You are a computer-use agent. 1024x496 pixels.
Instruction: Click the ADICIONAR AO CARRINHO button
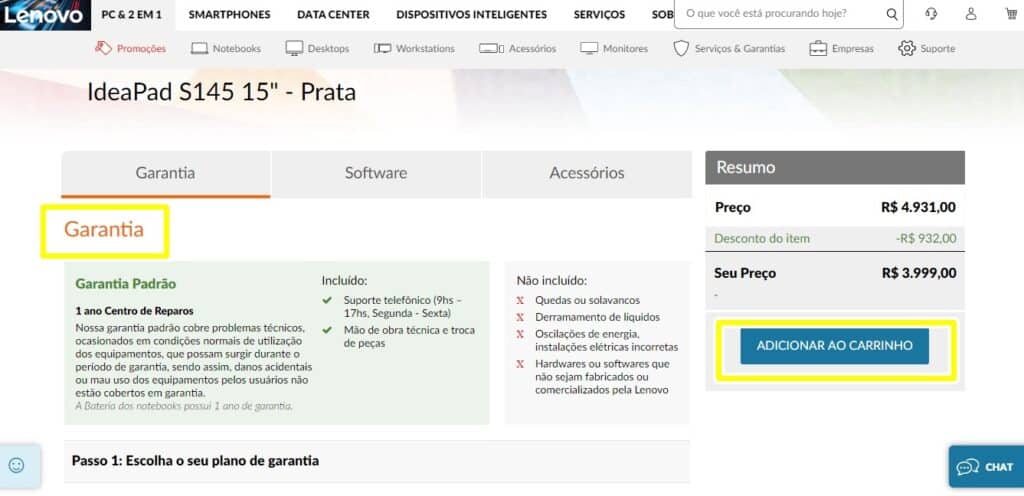click(835, 346)
